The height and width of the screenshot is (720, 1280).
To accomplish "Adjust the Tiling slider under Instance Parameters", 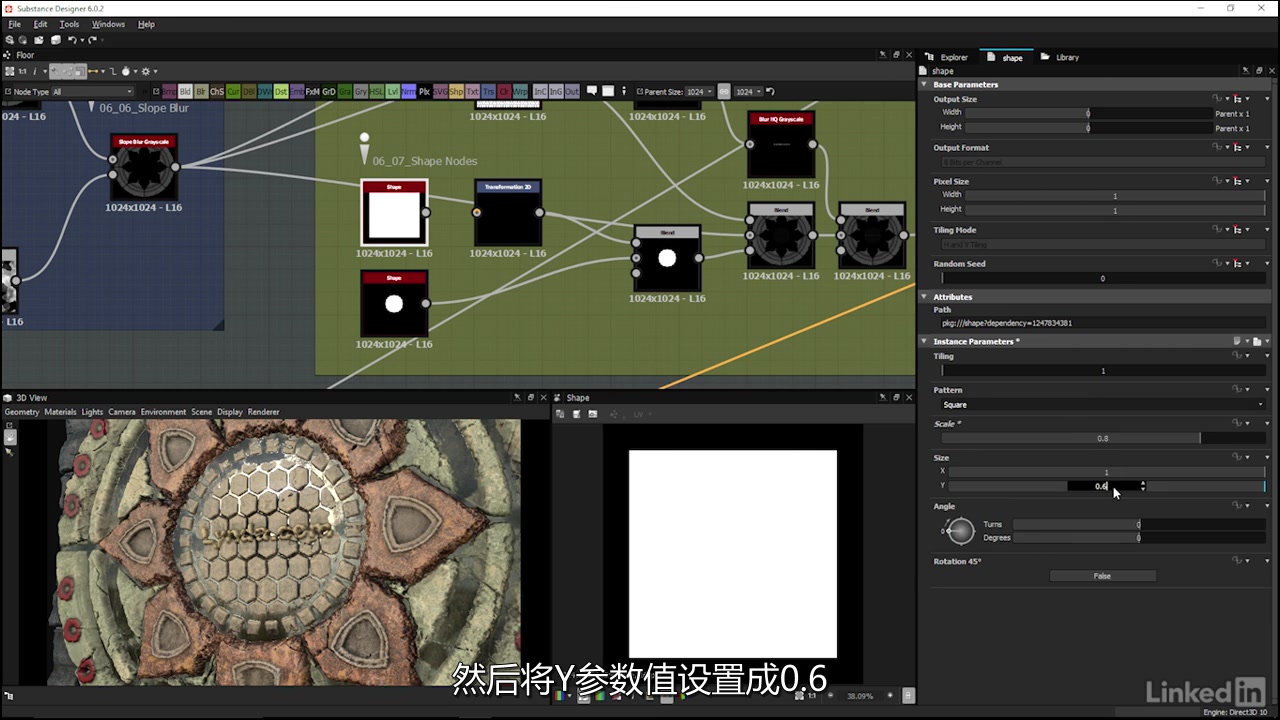I will point(1103,371).
